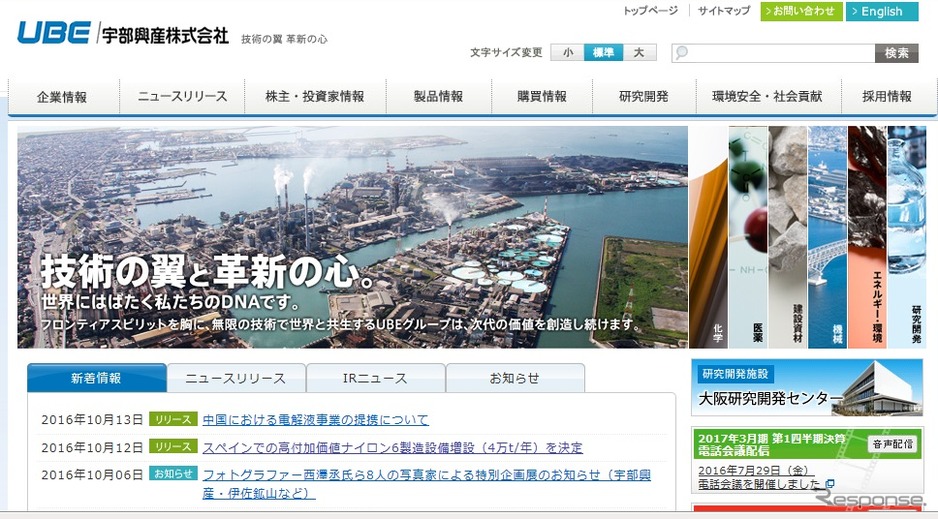
Task: Open the 製品情報 navigation menu
Action: (438, 97)
